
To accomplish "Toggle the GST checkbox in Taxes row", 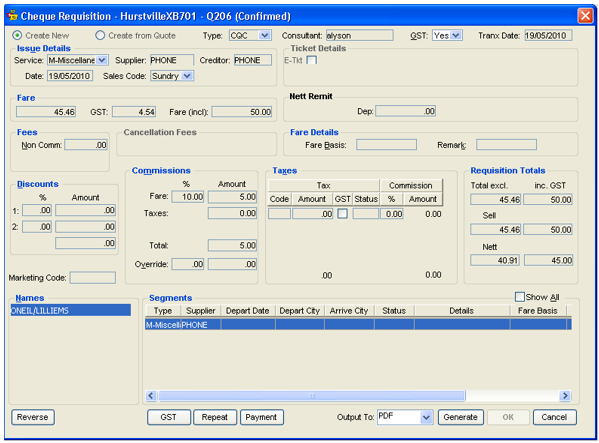I will [343, 213].
